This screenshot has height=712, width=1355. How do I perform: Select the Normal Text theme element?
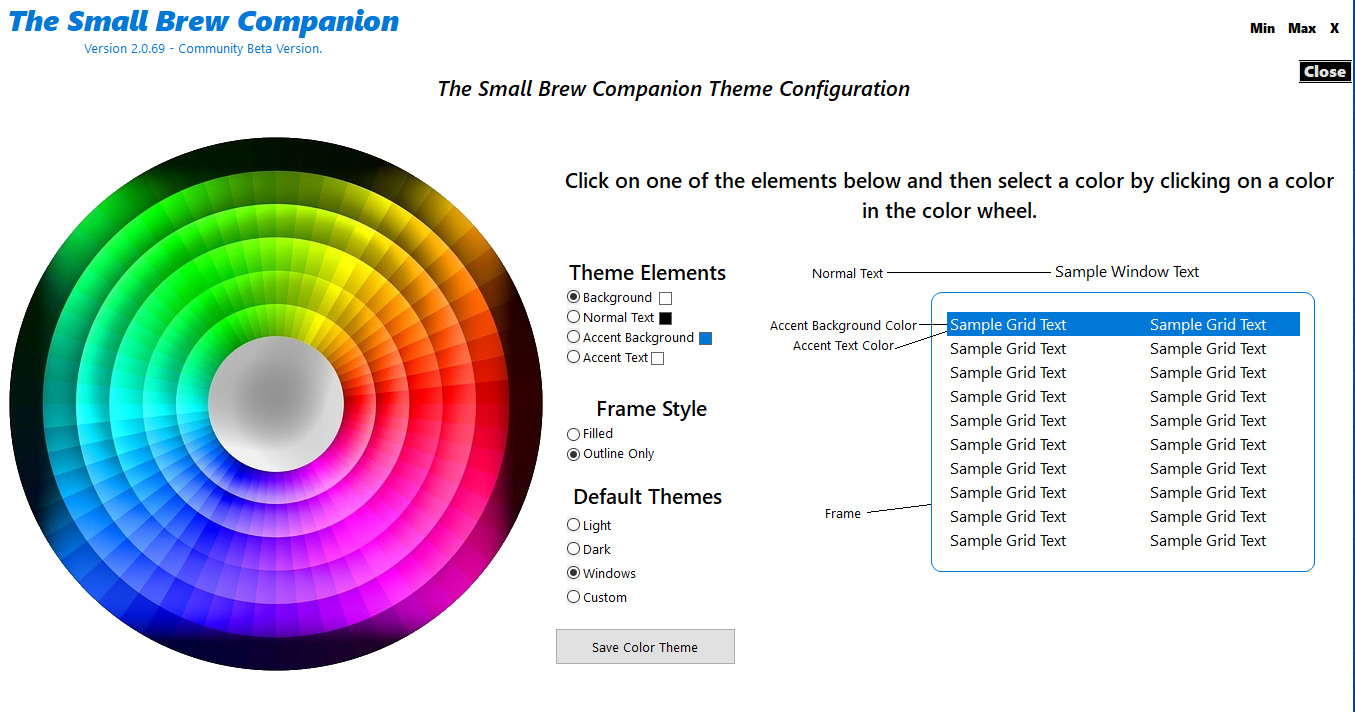click(573, 317)
